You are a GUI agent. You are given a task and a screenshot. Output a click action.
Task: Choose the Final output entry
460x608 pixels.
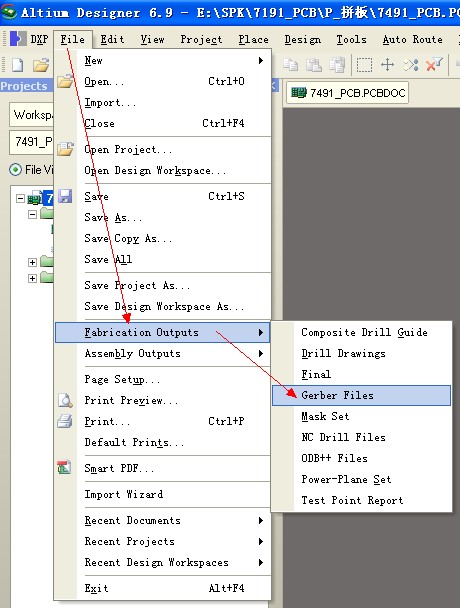coord(361,374)
